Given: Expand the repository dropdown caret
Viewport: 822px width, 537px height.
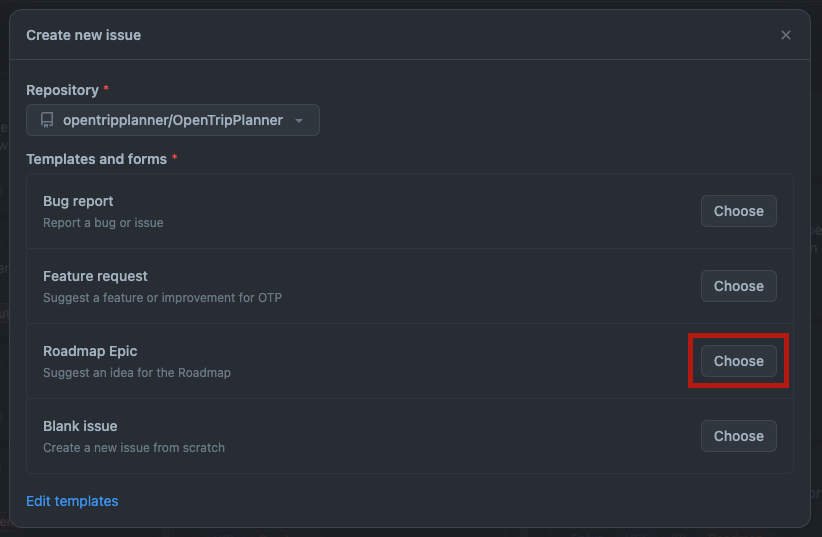Looking at the screenshot, I should [x=298, y=121].
